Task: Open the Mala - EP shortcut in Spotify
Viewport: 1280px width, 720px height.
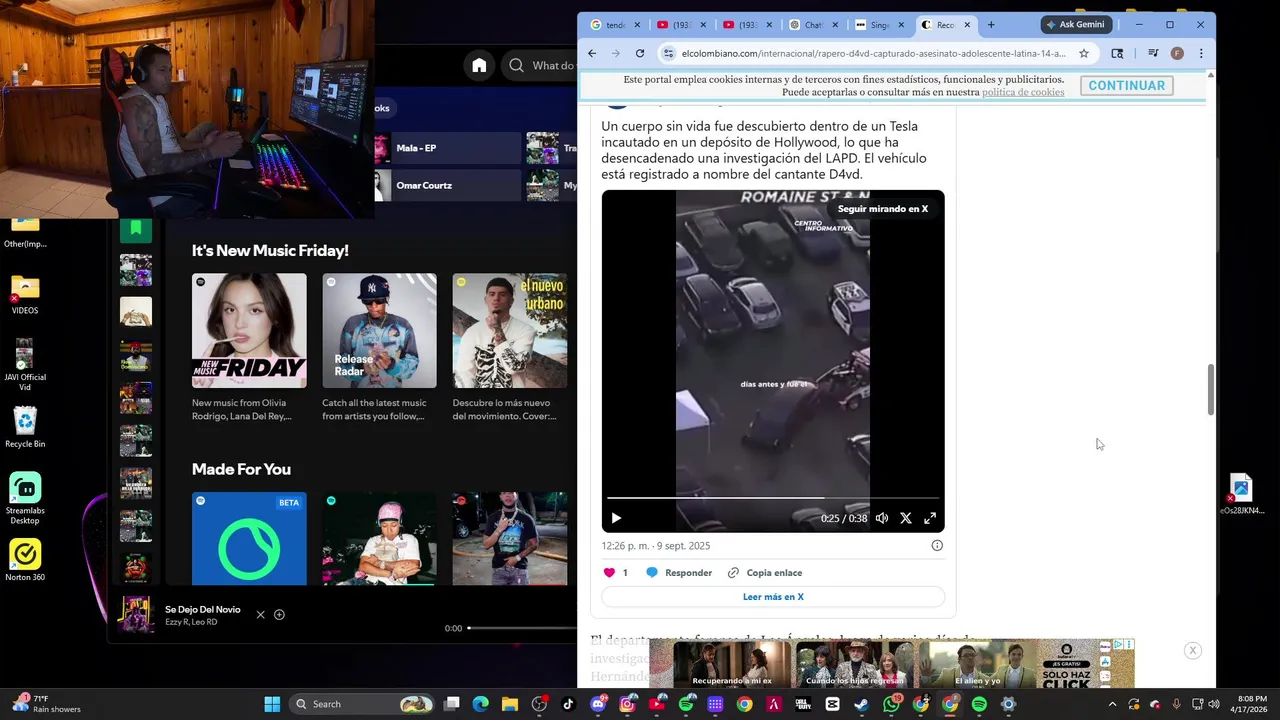Action: click(447, 148)
